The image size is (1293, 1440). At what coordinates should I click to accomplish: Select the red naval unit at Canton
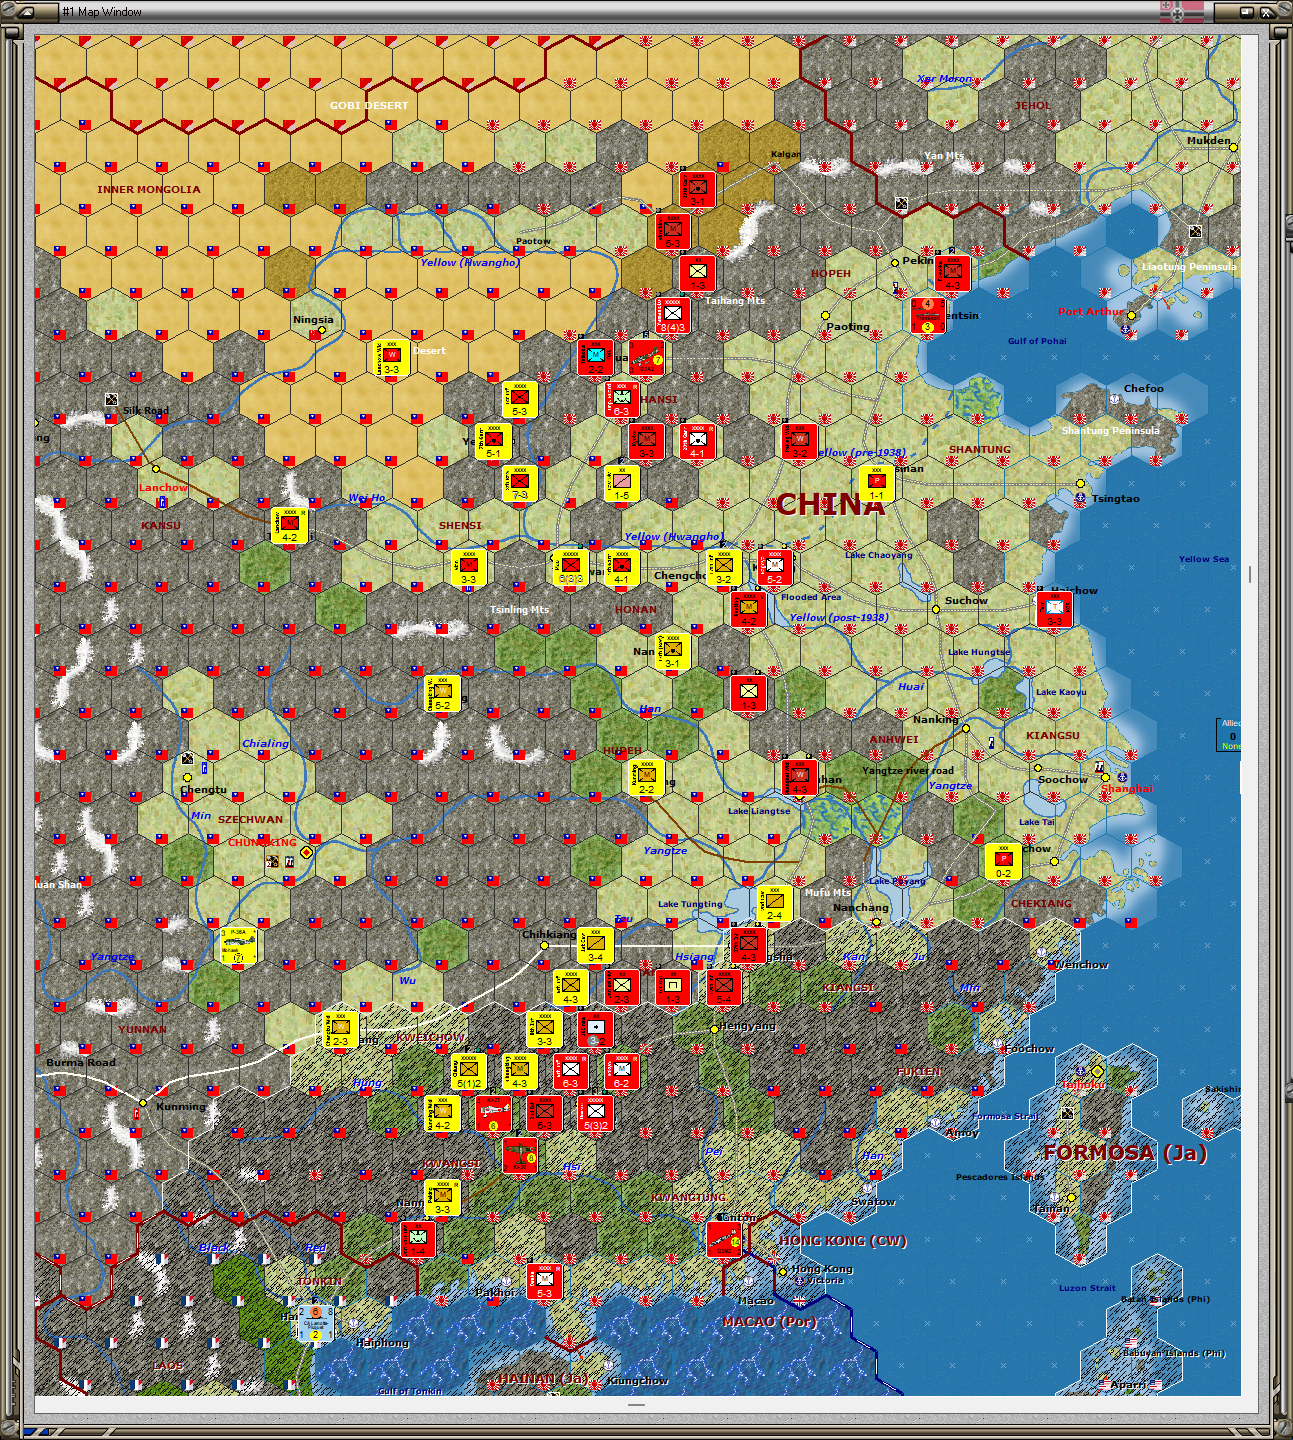click(723, 1239)
